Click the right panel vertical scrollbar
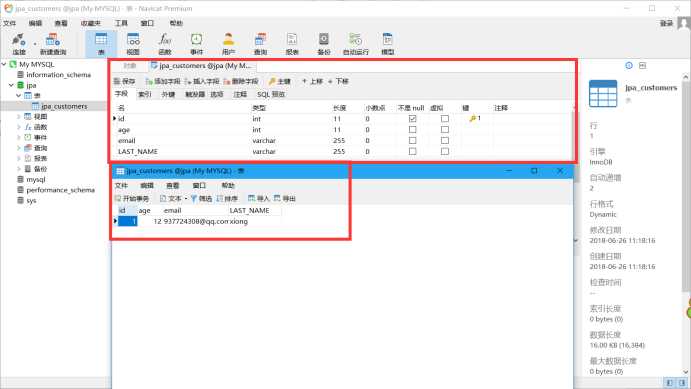The height and width of the screenshot is (389, 691). pos(686,185)
